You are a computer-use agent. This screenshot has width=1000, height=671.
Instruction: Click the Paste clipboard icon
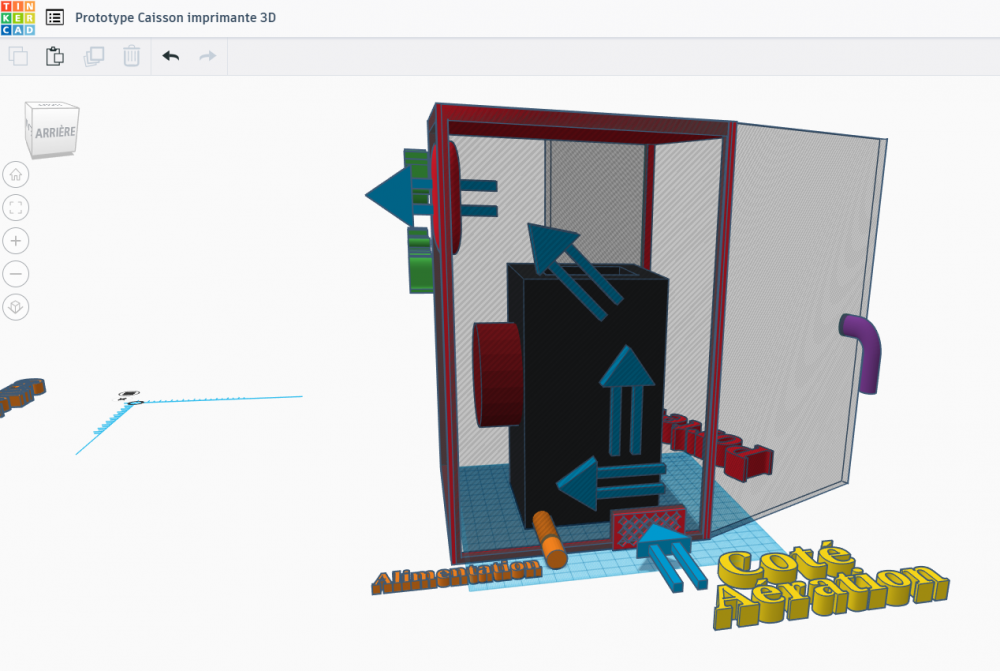coord(55,56)
